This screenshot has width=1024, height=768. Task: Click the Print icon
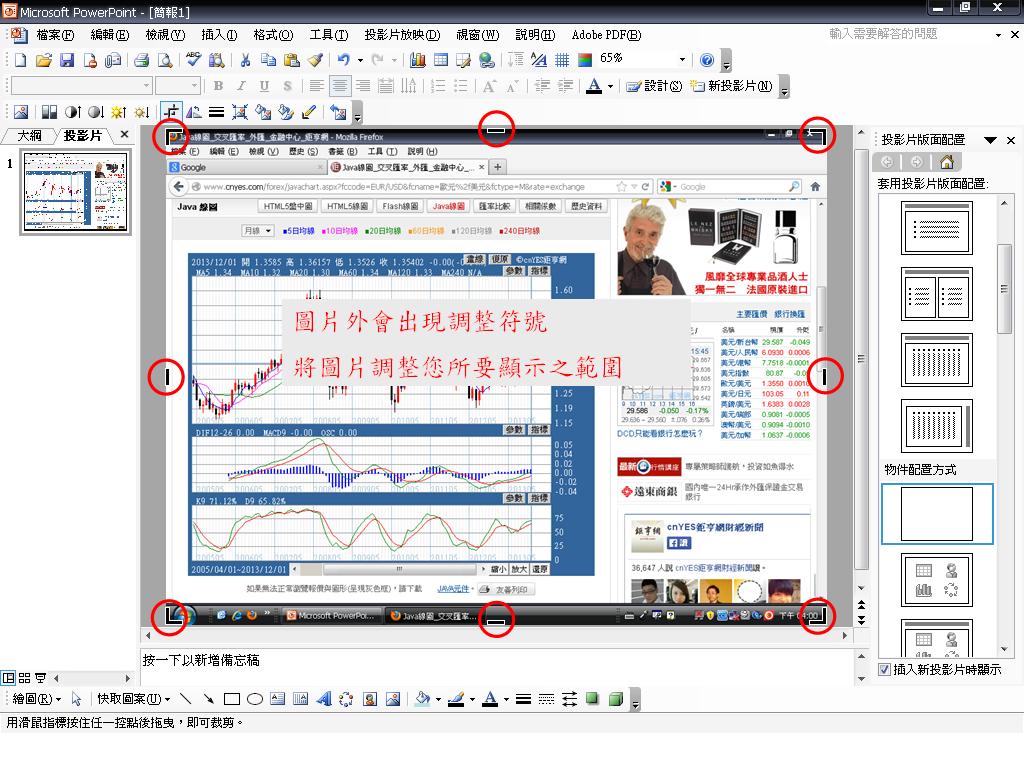[x=141, y=60]
